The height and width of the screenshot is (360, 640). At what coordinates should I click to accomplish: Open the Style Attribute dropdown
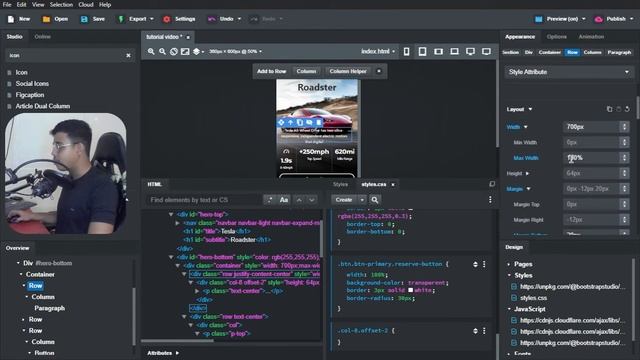[569, 72]
